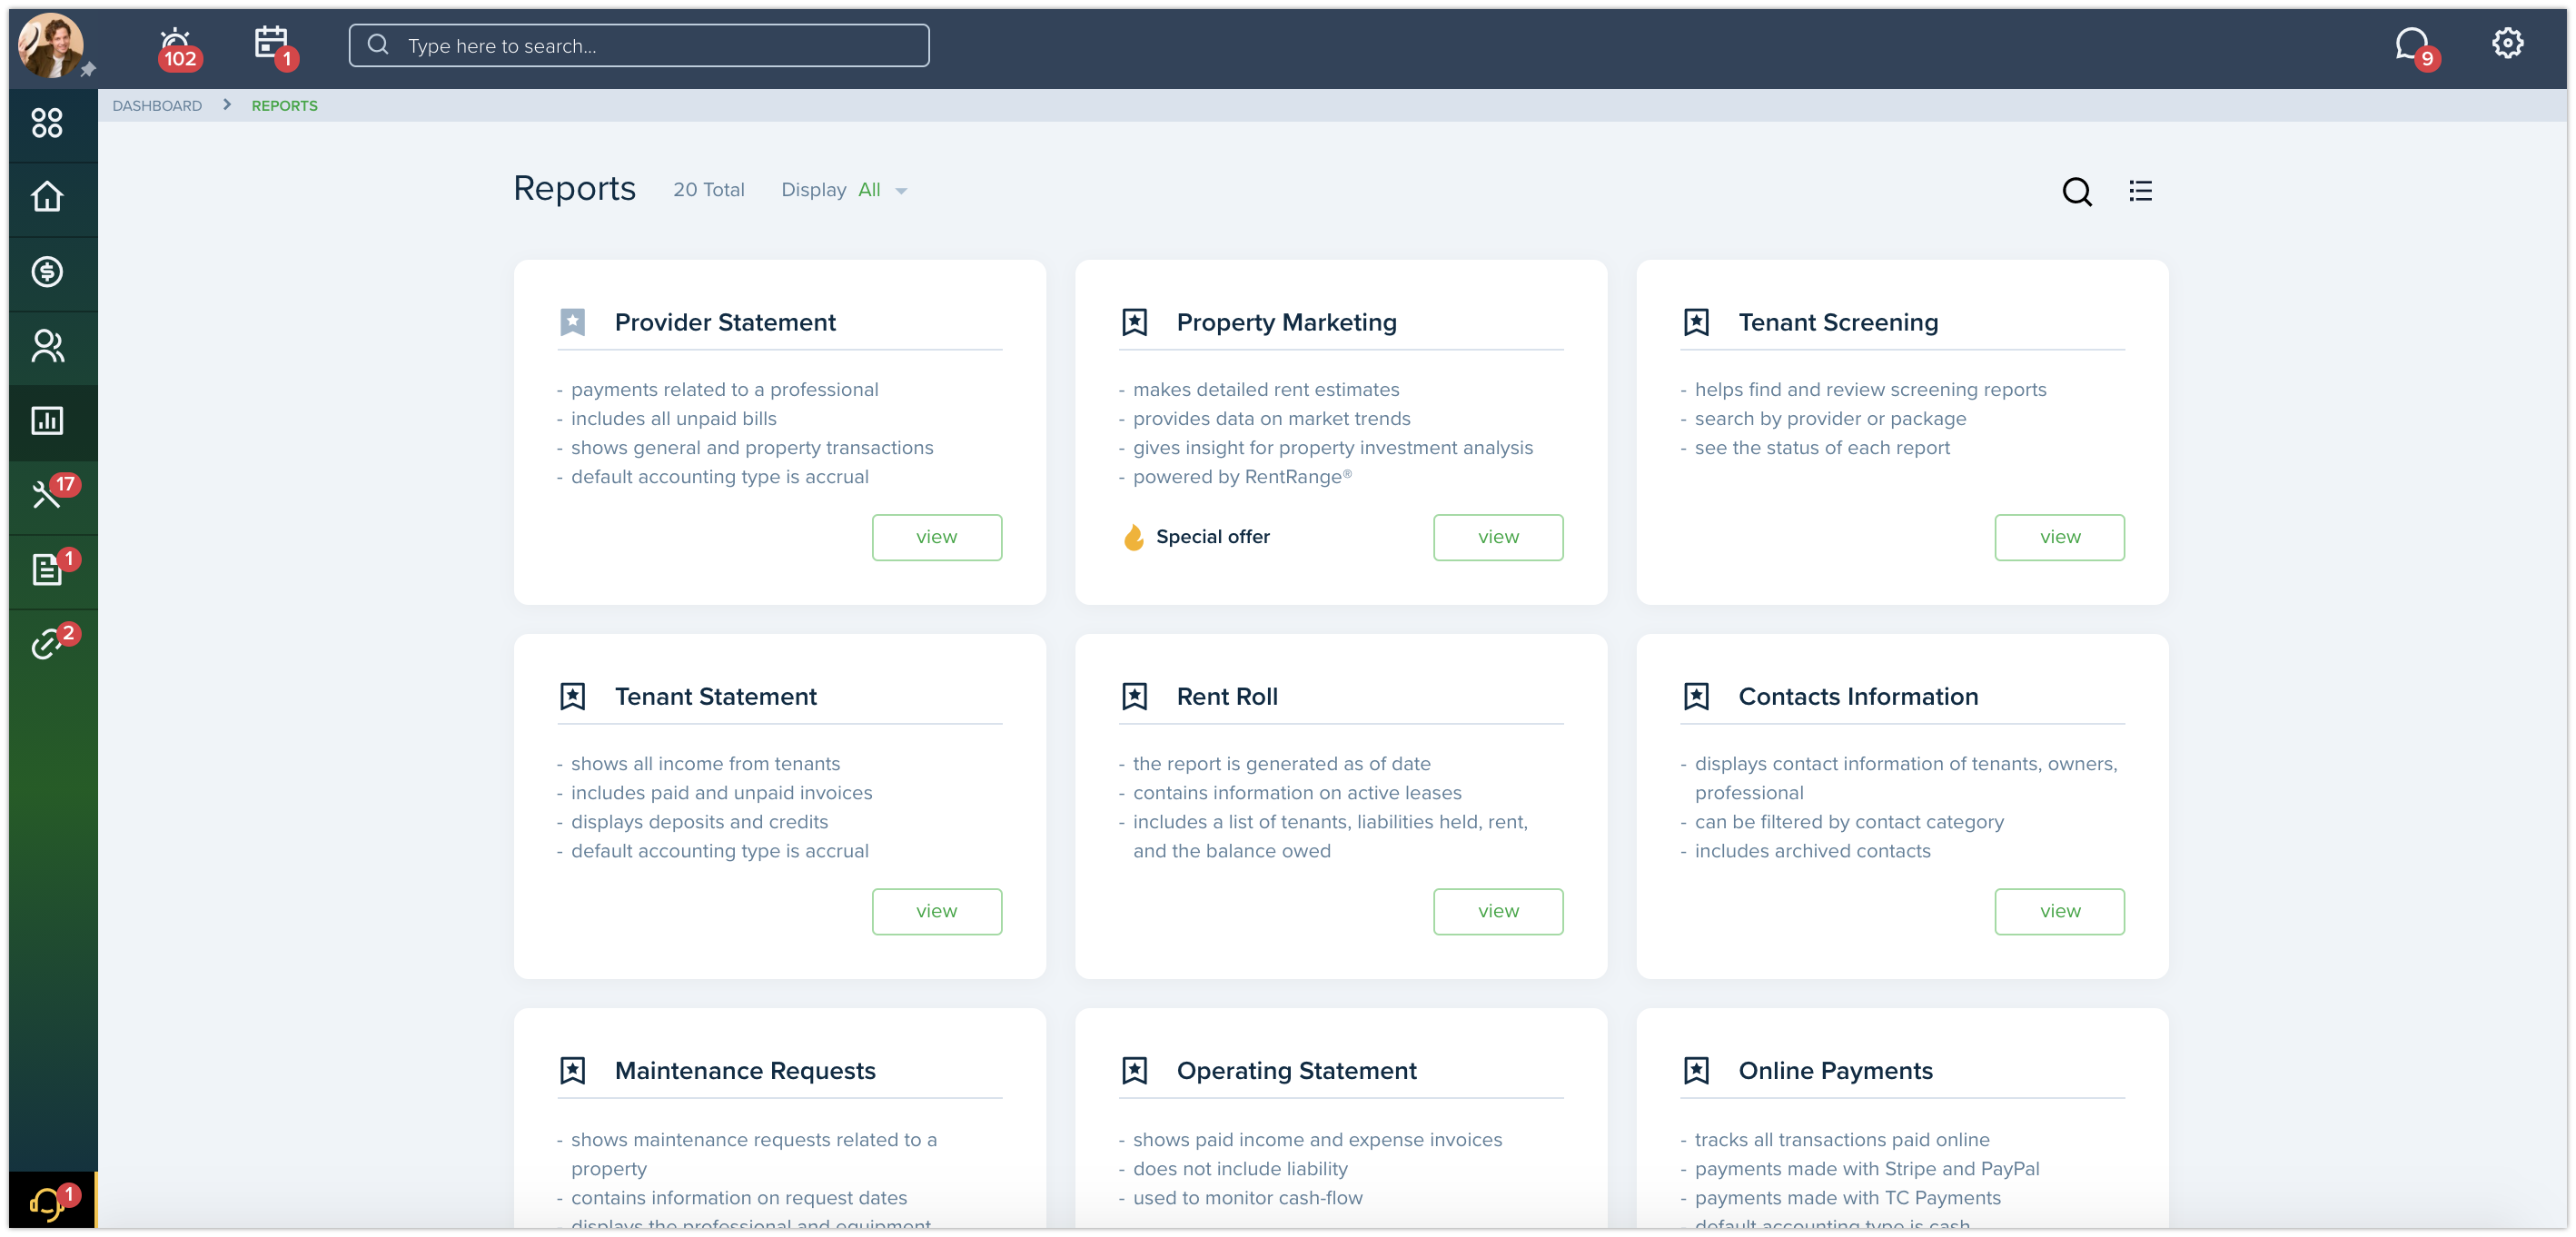
Task: Click the Reports page heading
Action: pyautogui.click(x=575, y=189)
